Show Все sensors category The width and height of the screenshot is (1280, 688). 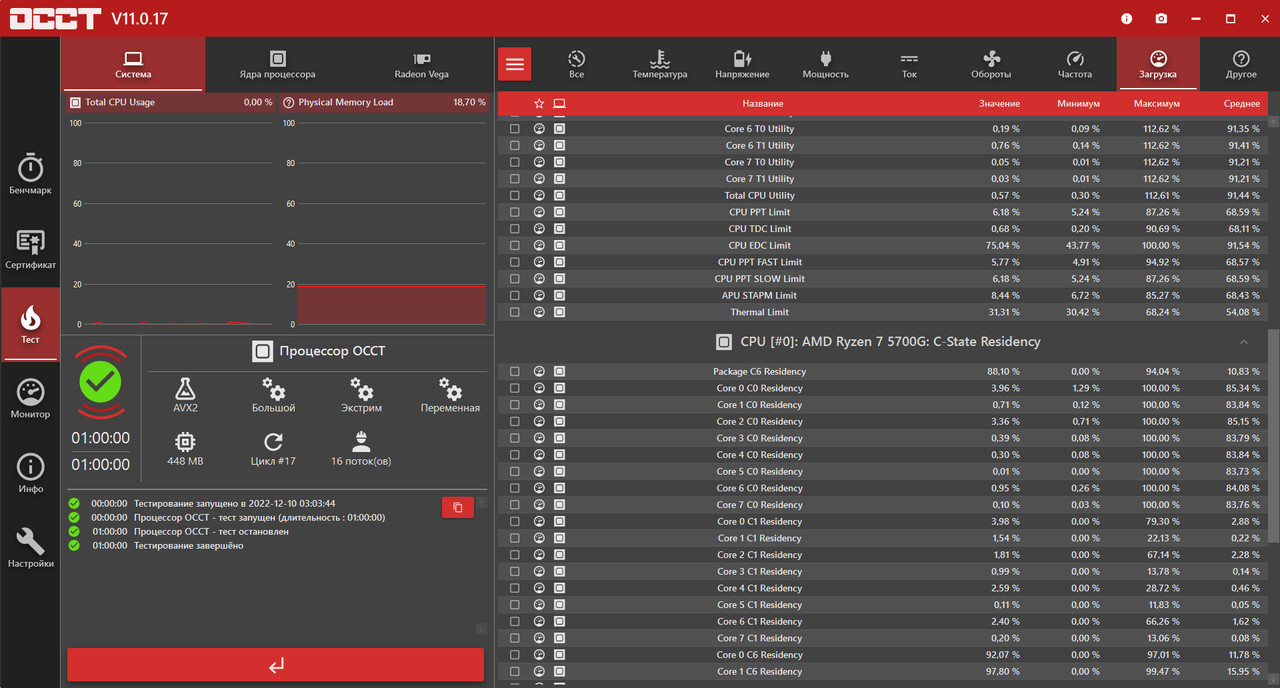coord(576,64)
